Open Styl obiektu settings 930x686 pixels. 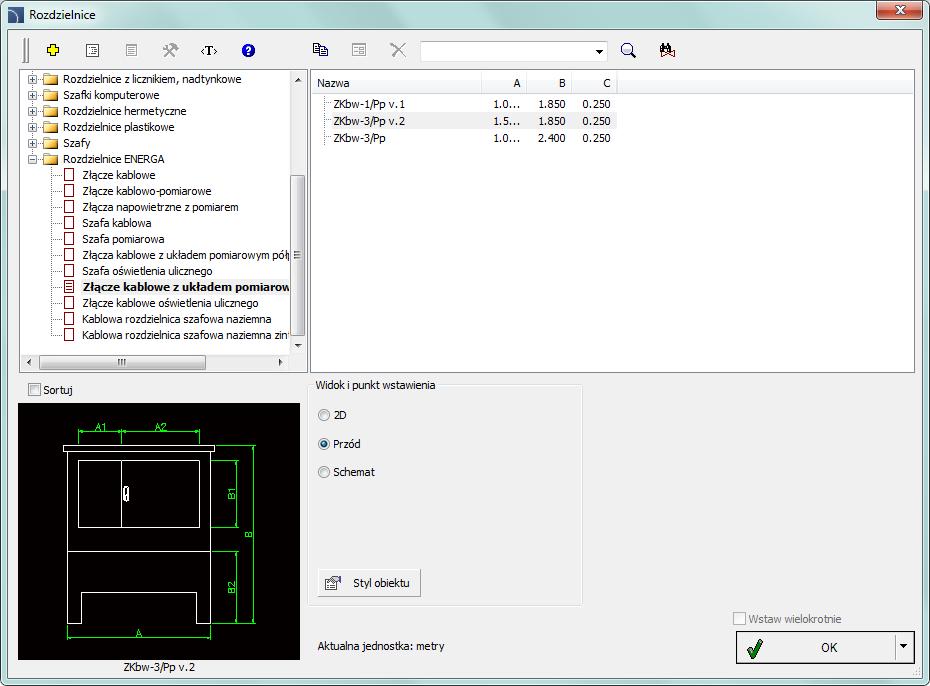(x=369, y=583)
